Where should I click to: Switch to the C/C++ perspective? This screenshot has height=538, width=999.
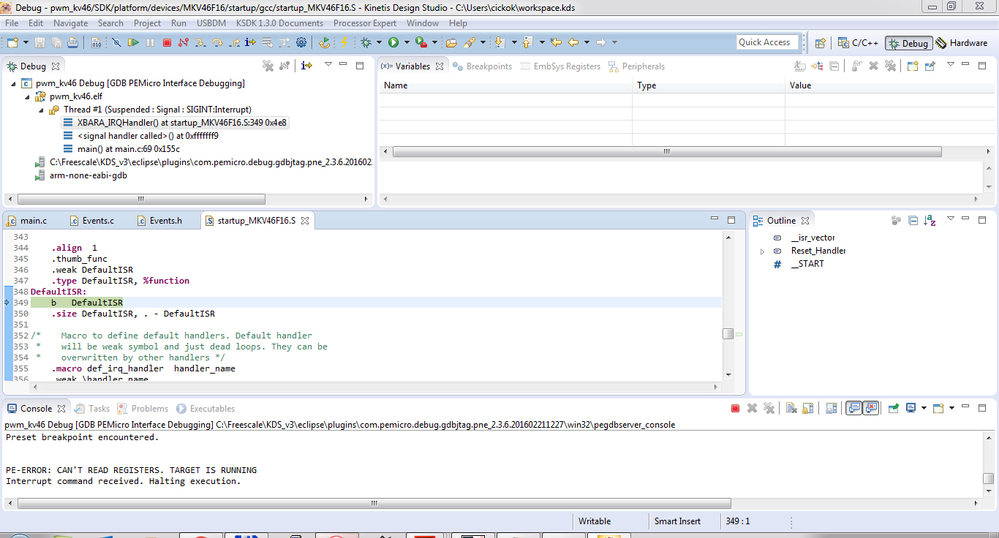(857, 43)
